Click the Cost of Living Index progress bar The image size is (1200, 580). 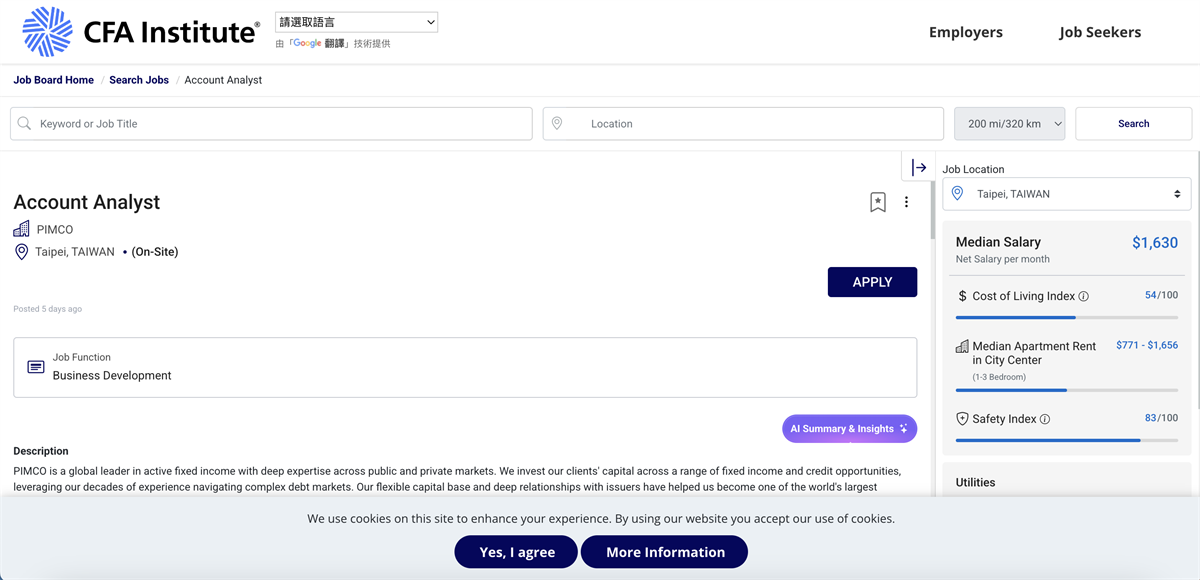point(1066,317)
